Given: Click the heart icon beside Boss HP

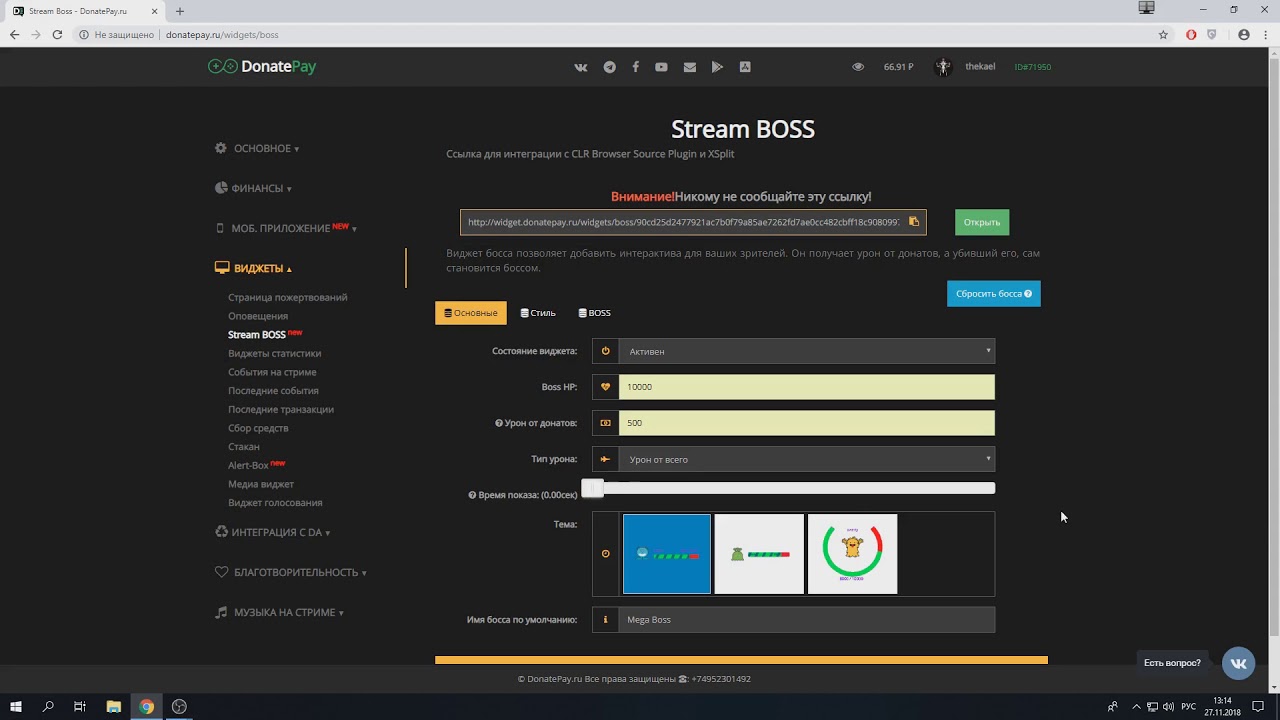Looking at the screenshot, I should click(x=605, y=387).
